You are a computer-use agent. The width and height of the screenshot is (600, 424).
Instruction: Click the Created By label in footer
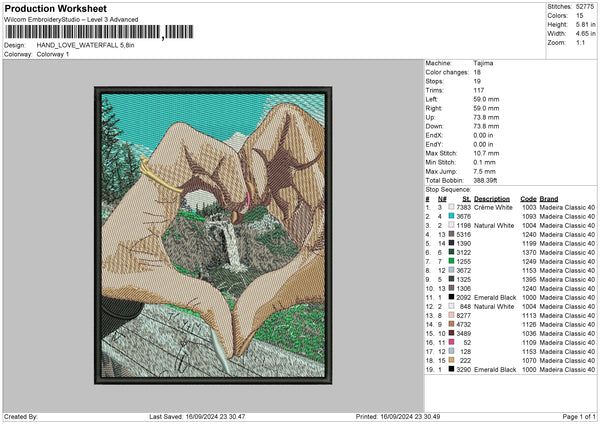(x=21, y=416)
